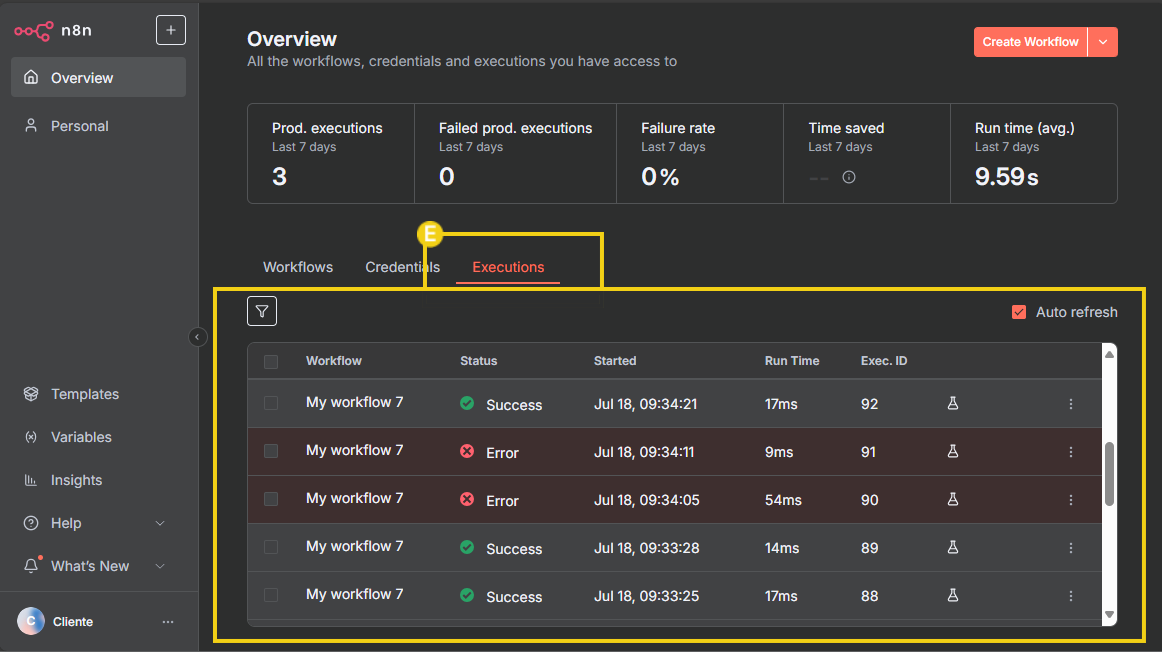The image size is (1162, 652).
Task: Open My workflow 7 from execution 90 row
Action: tap(355, 499)
